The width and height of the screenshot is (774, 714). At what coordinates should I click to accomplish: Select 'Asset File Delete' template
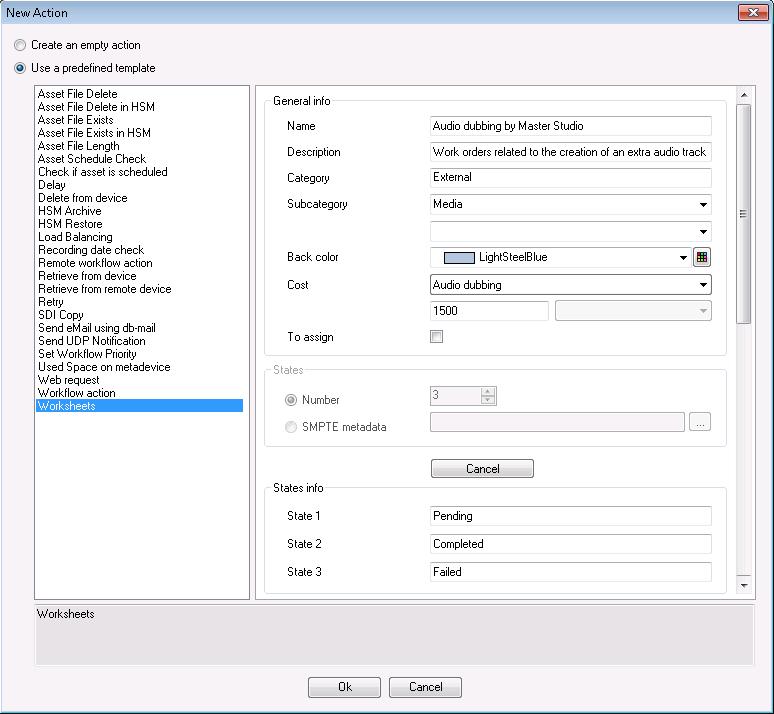click(77, 94)
